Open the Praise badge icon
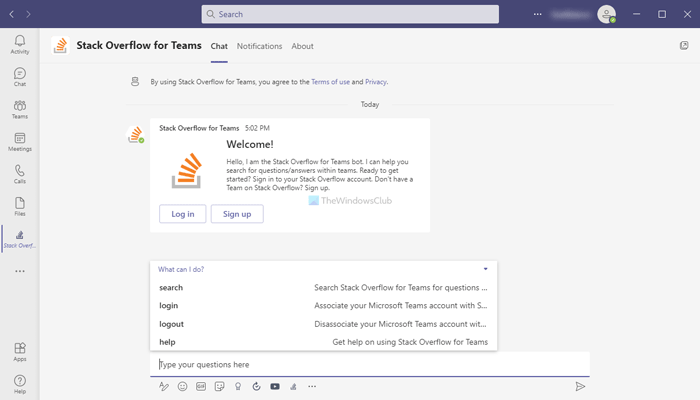This screenshot has width=700, height=400. 238,387
